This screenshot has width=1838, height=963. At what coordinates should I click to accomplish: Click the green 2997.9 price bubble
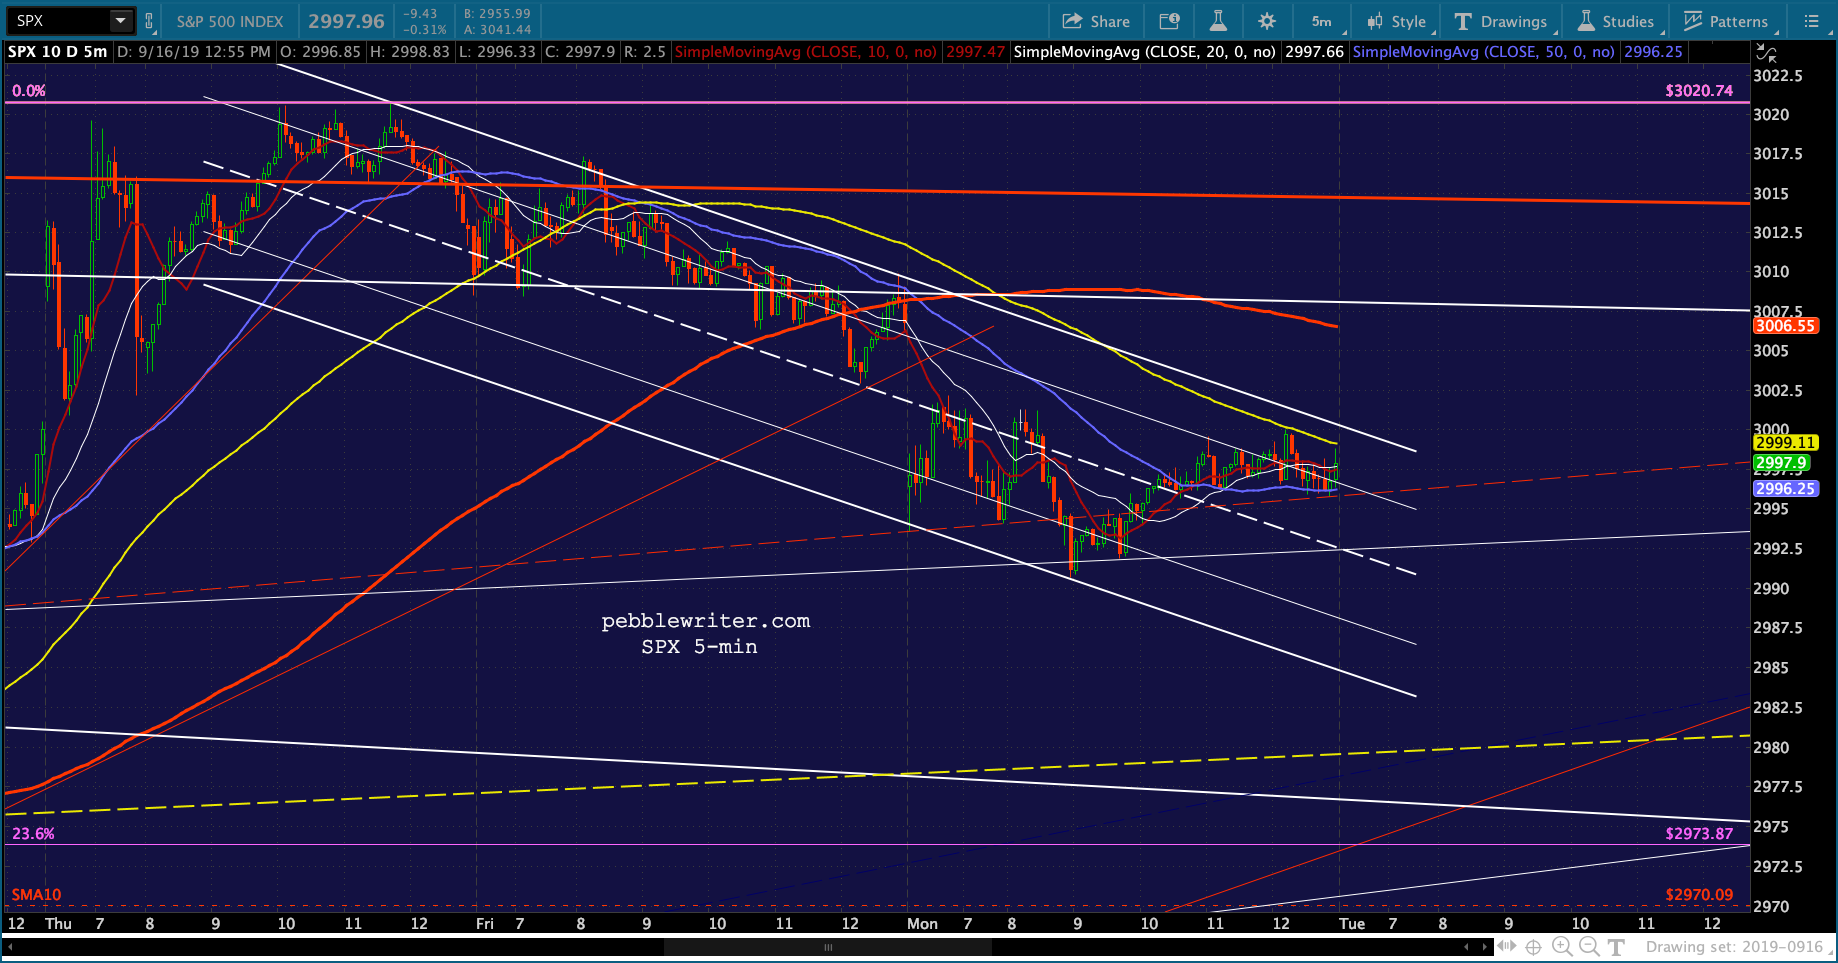tap(1781, 463)
